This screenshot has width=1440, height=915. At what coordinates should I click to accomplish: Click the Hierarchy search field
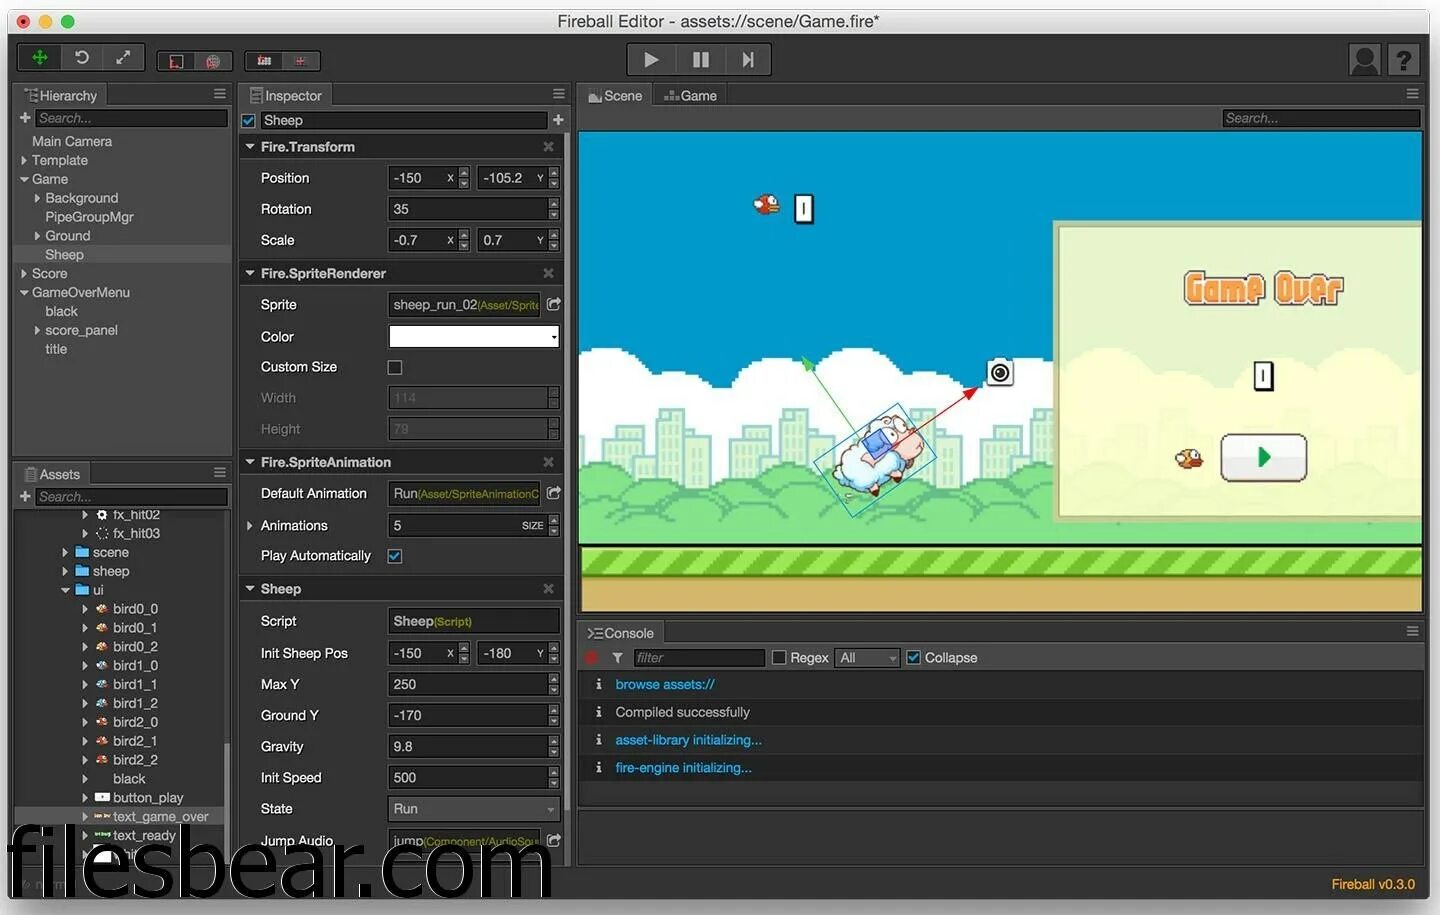[132, 118]
